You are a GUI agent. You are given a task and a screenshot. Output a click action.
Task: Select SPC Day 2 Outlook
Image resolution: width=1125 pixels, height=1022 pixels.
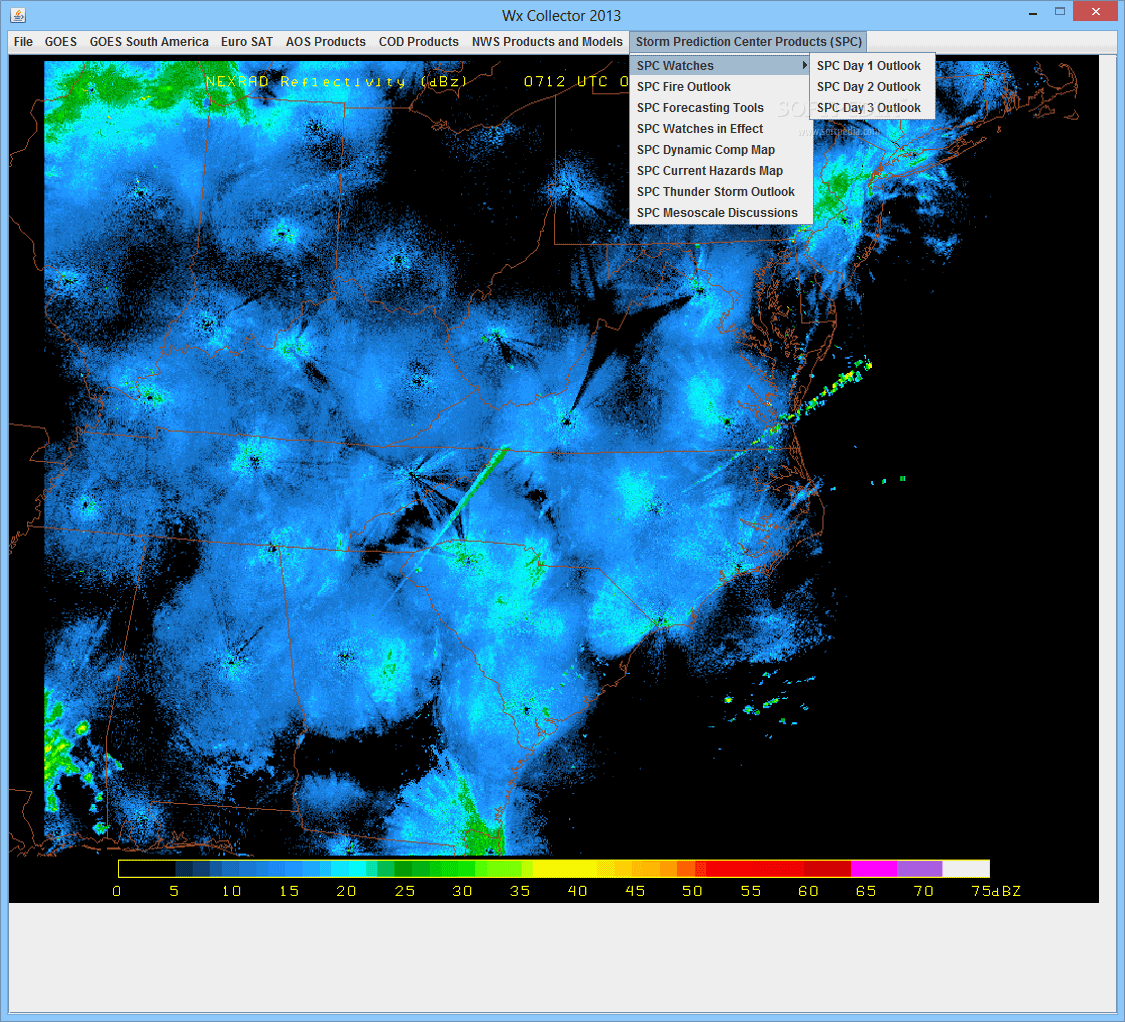[x=872, y=87]
